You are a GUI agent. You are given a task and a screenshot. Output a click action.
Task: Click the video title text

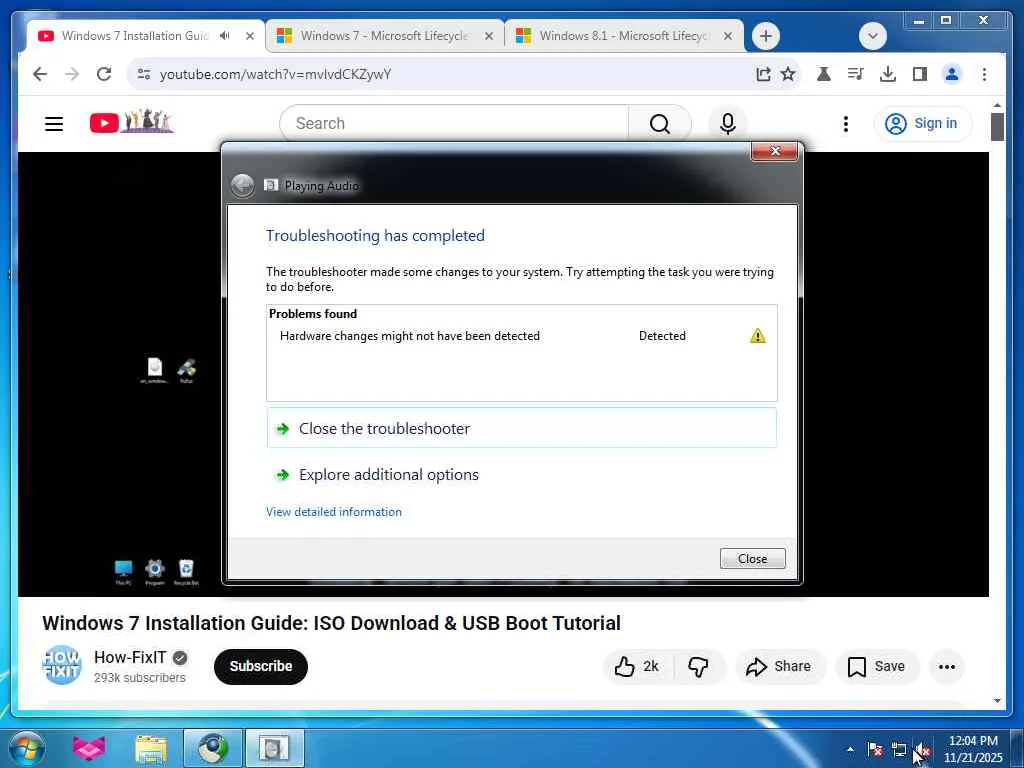332,622
